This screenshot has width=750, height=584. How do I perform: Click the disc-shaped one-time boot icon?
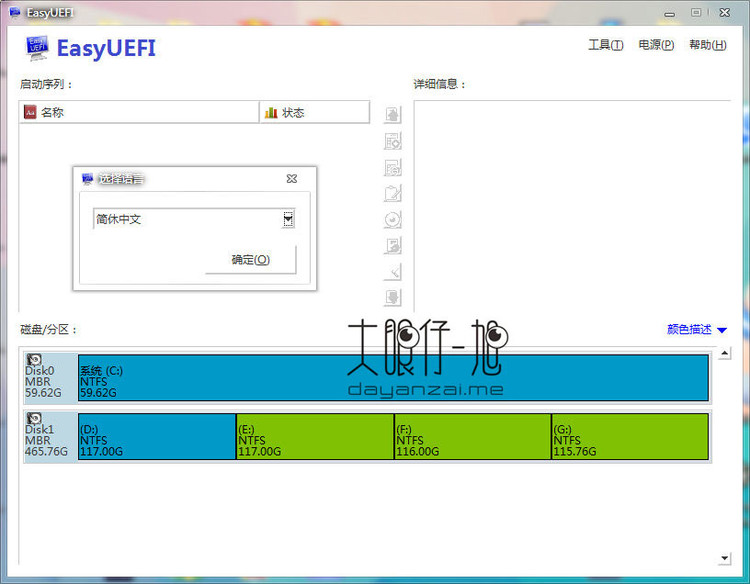[393, 220]
